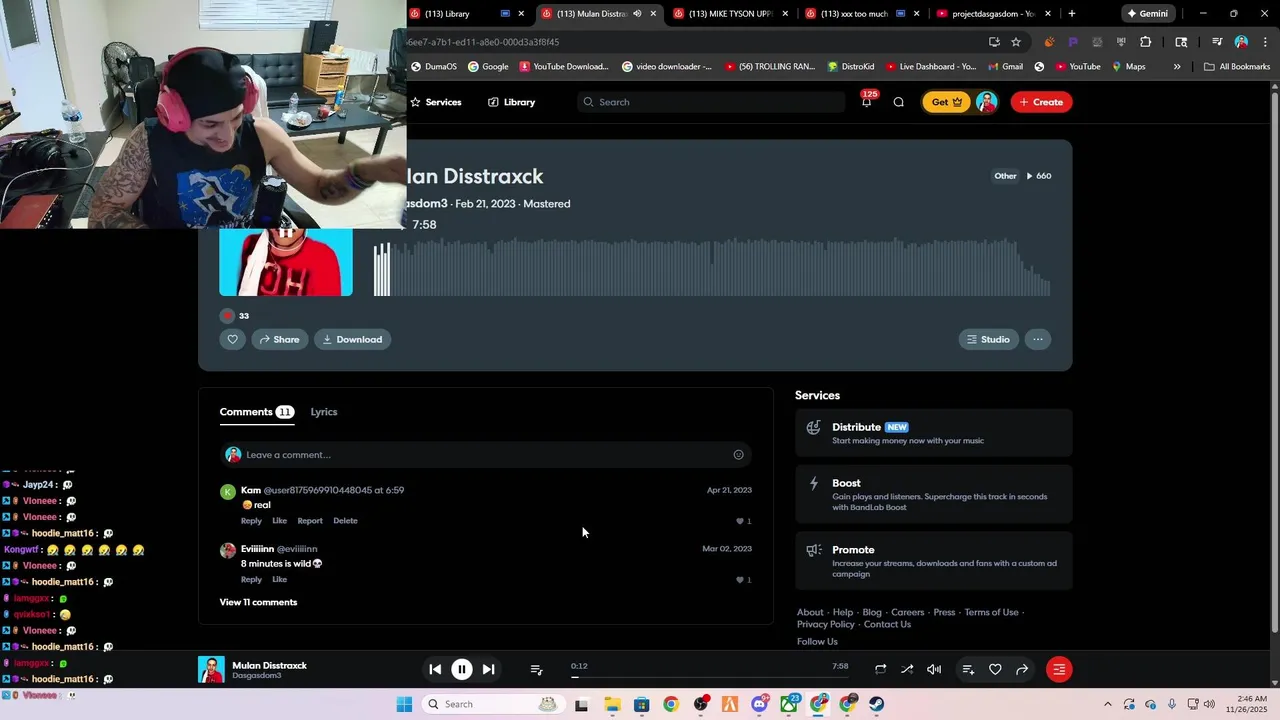Toggle repeat in the player bar
Viewport: 1280px width, 720px height.
point(880,669)
